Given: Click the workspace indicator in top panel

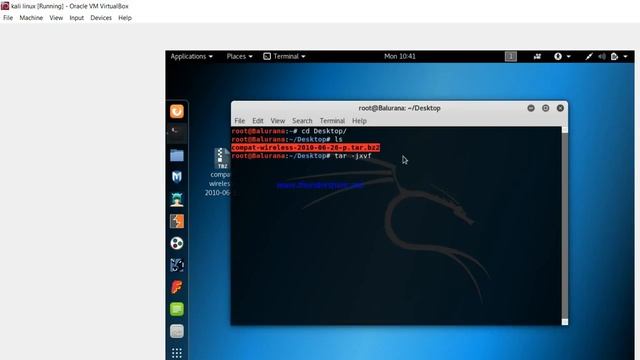Looking at the screenshot, I should coord(511,56).
